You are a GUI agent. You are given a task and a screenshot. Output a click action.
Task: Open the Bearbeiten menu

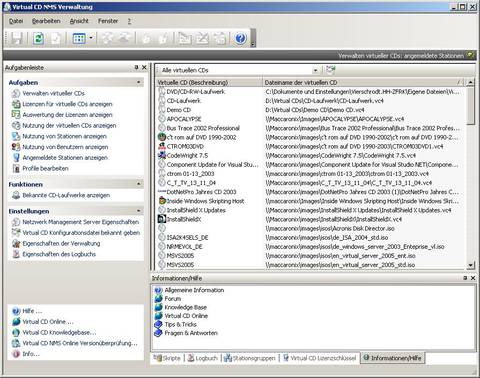(x=46, y=21)
